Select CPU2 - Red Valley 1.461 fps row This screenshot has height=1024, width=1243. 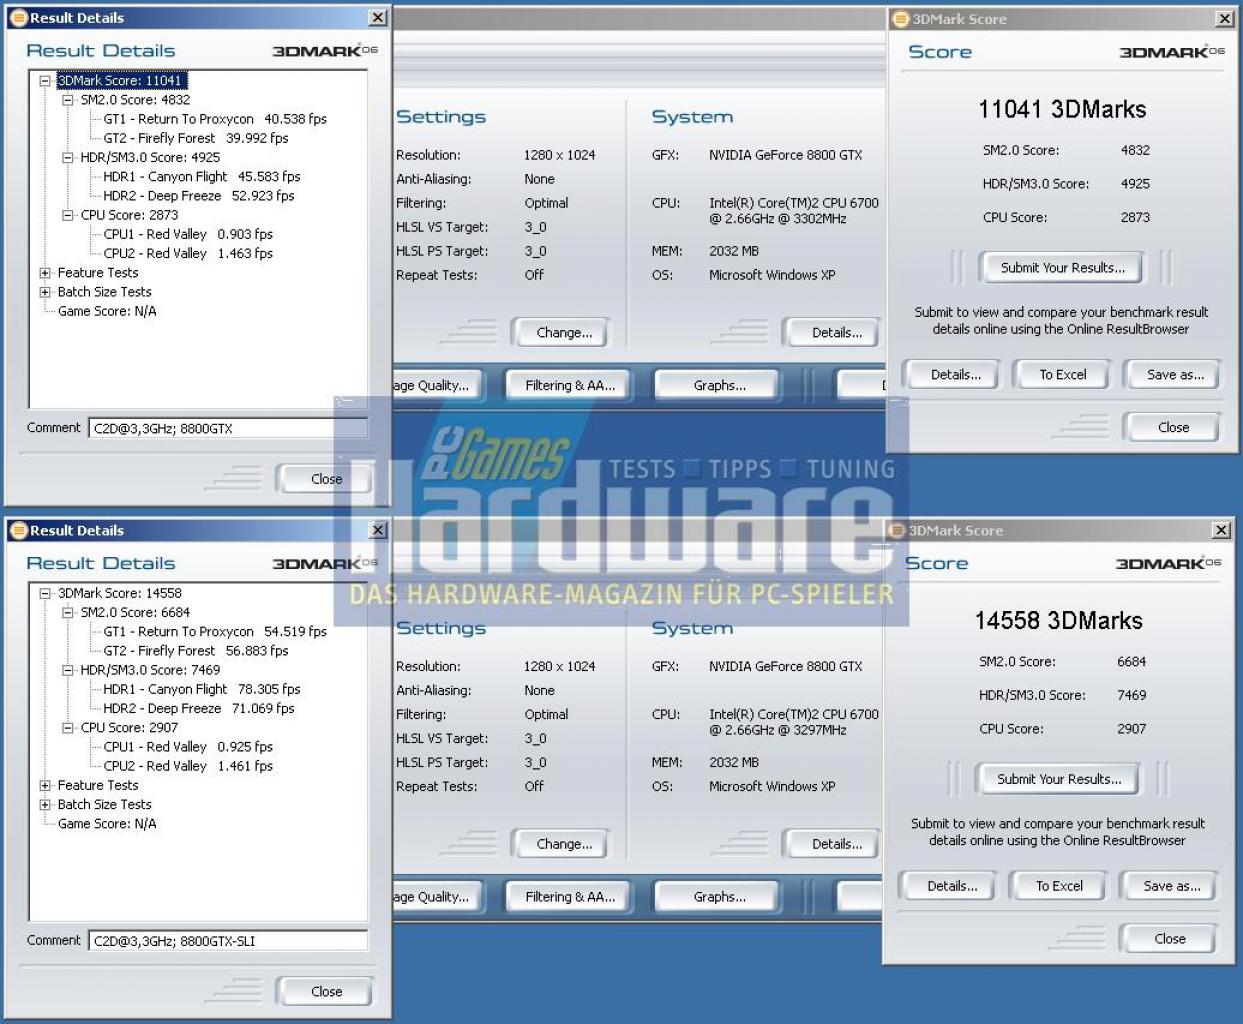coord(188,767)
